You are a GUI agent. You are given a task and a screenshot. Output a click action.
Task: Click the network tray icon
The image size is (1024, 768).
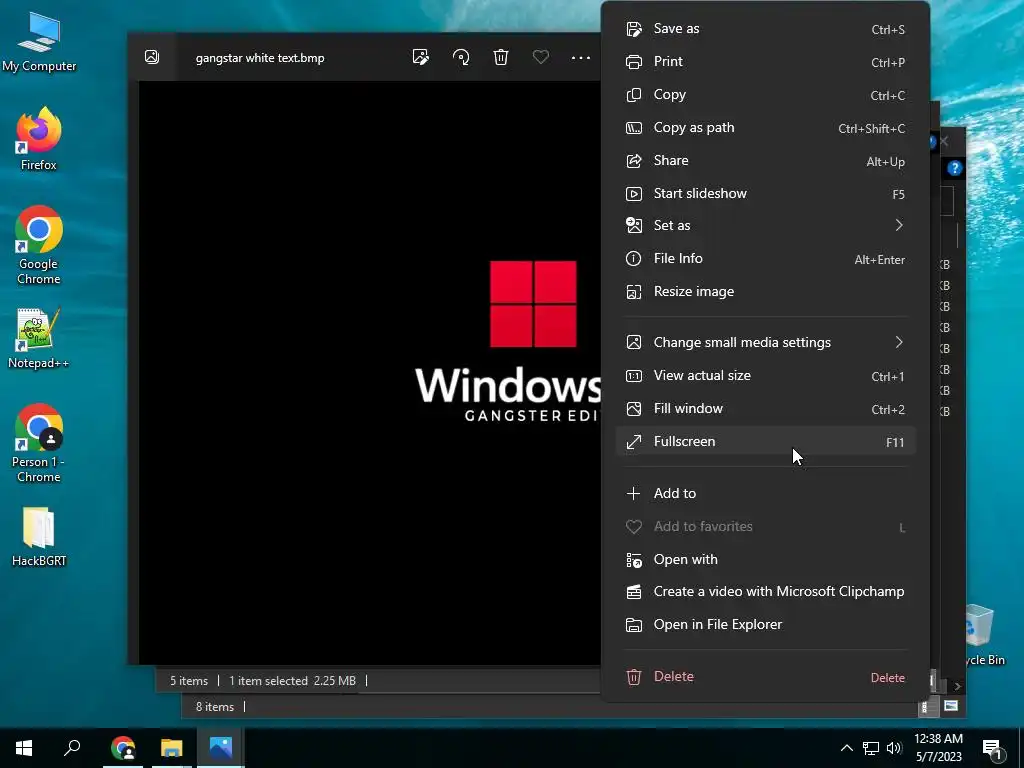(x=871, y=748)
